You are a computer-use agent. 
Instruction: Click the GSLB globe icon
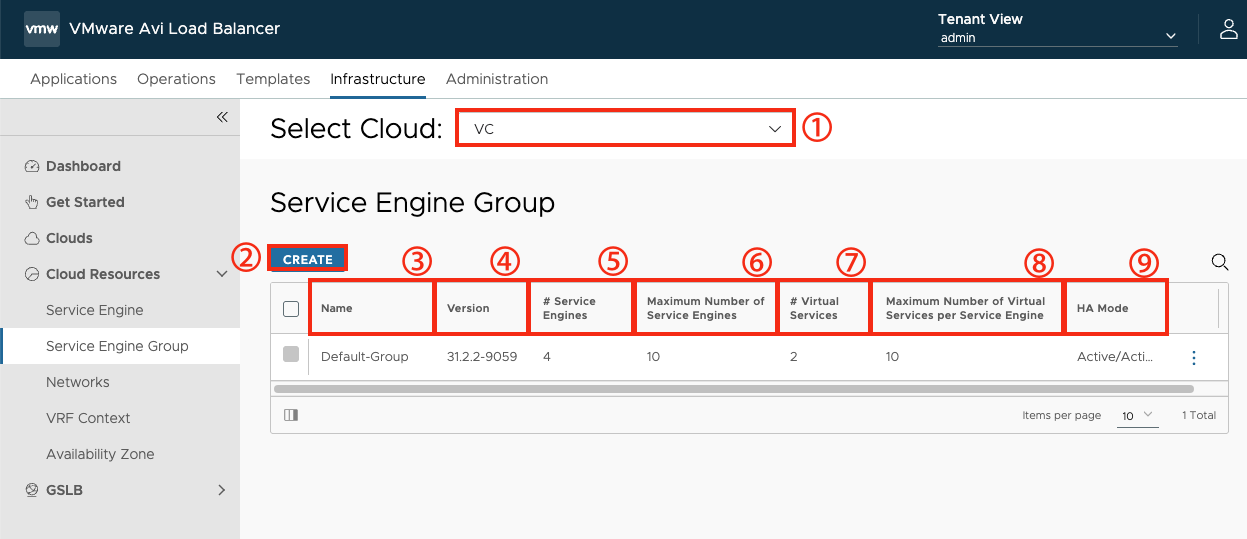click(x=32, y=490)
